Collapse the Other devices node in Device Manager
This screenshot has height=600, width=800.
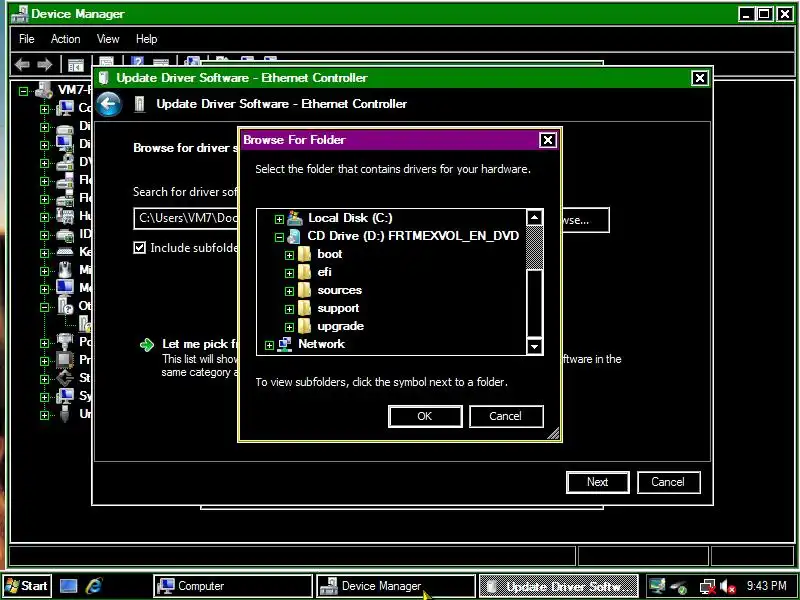click(44, 308)
